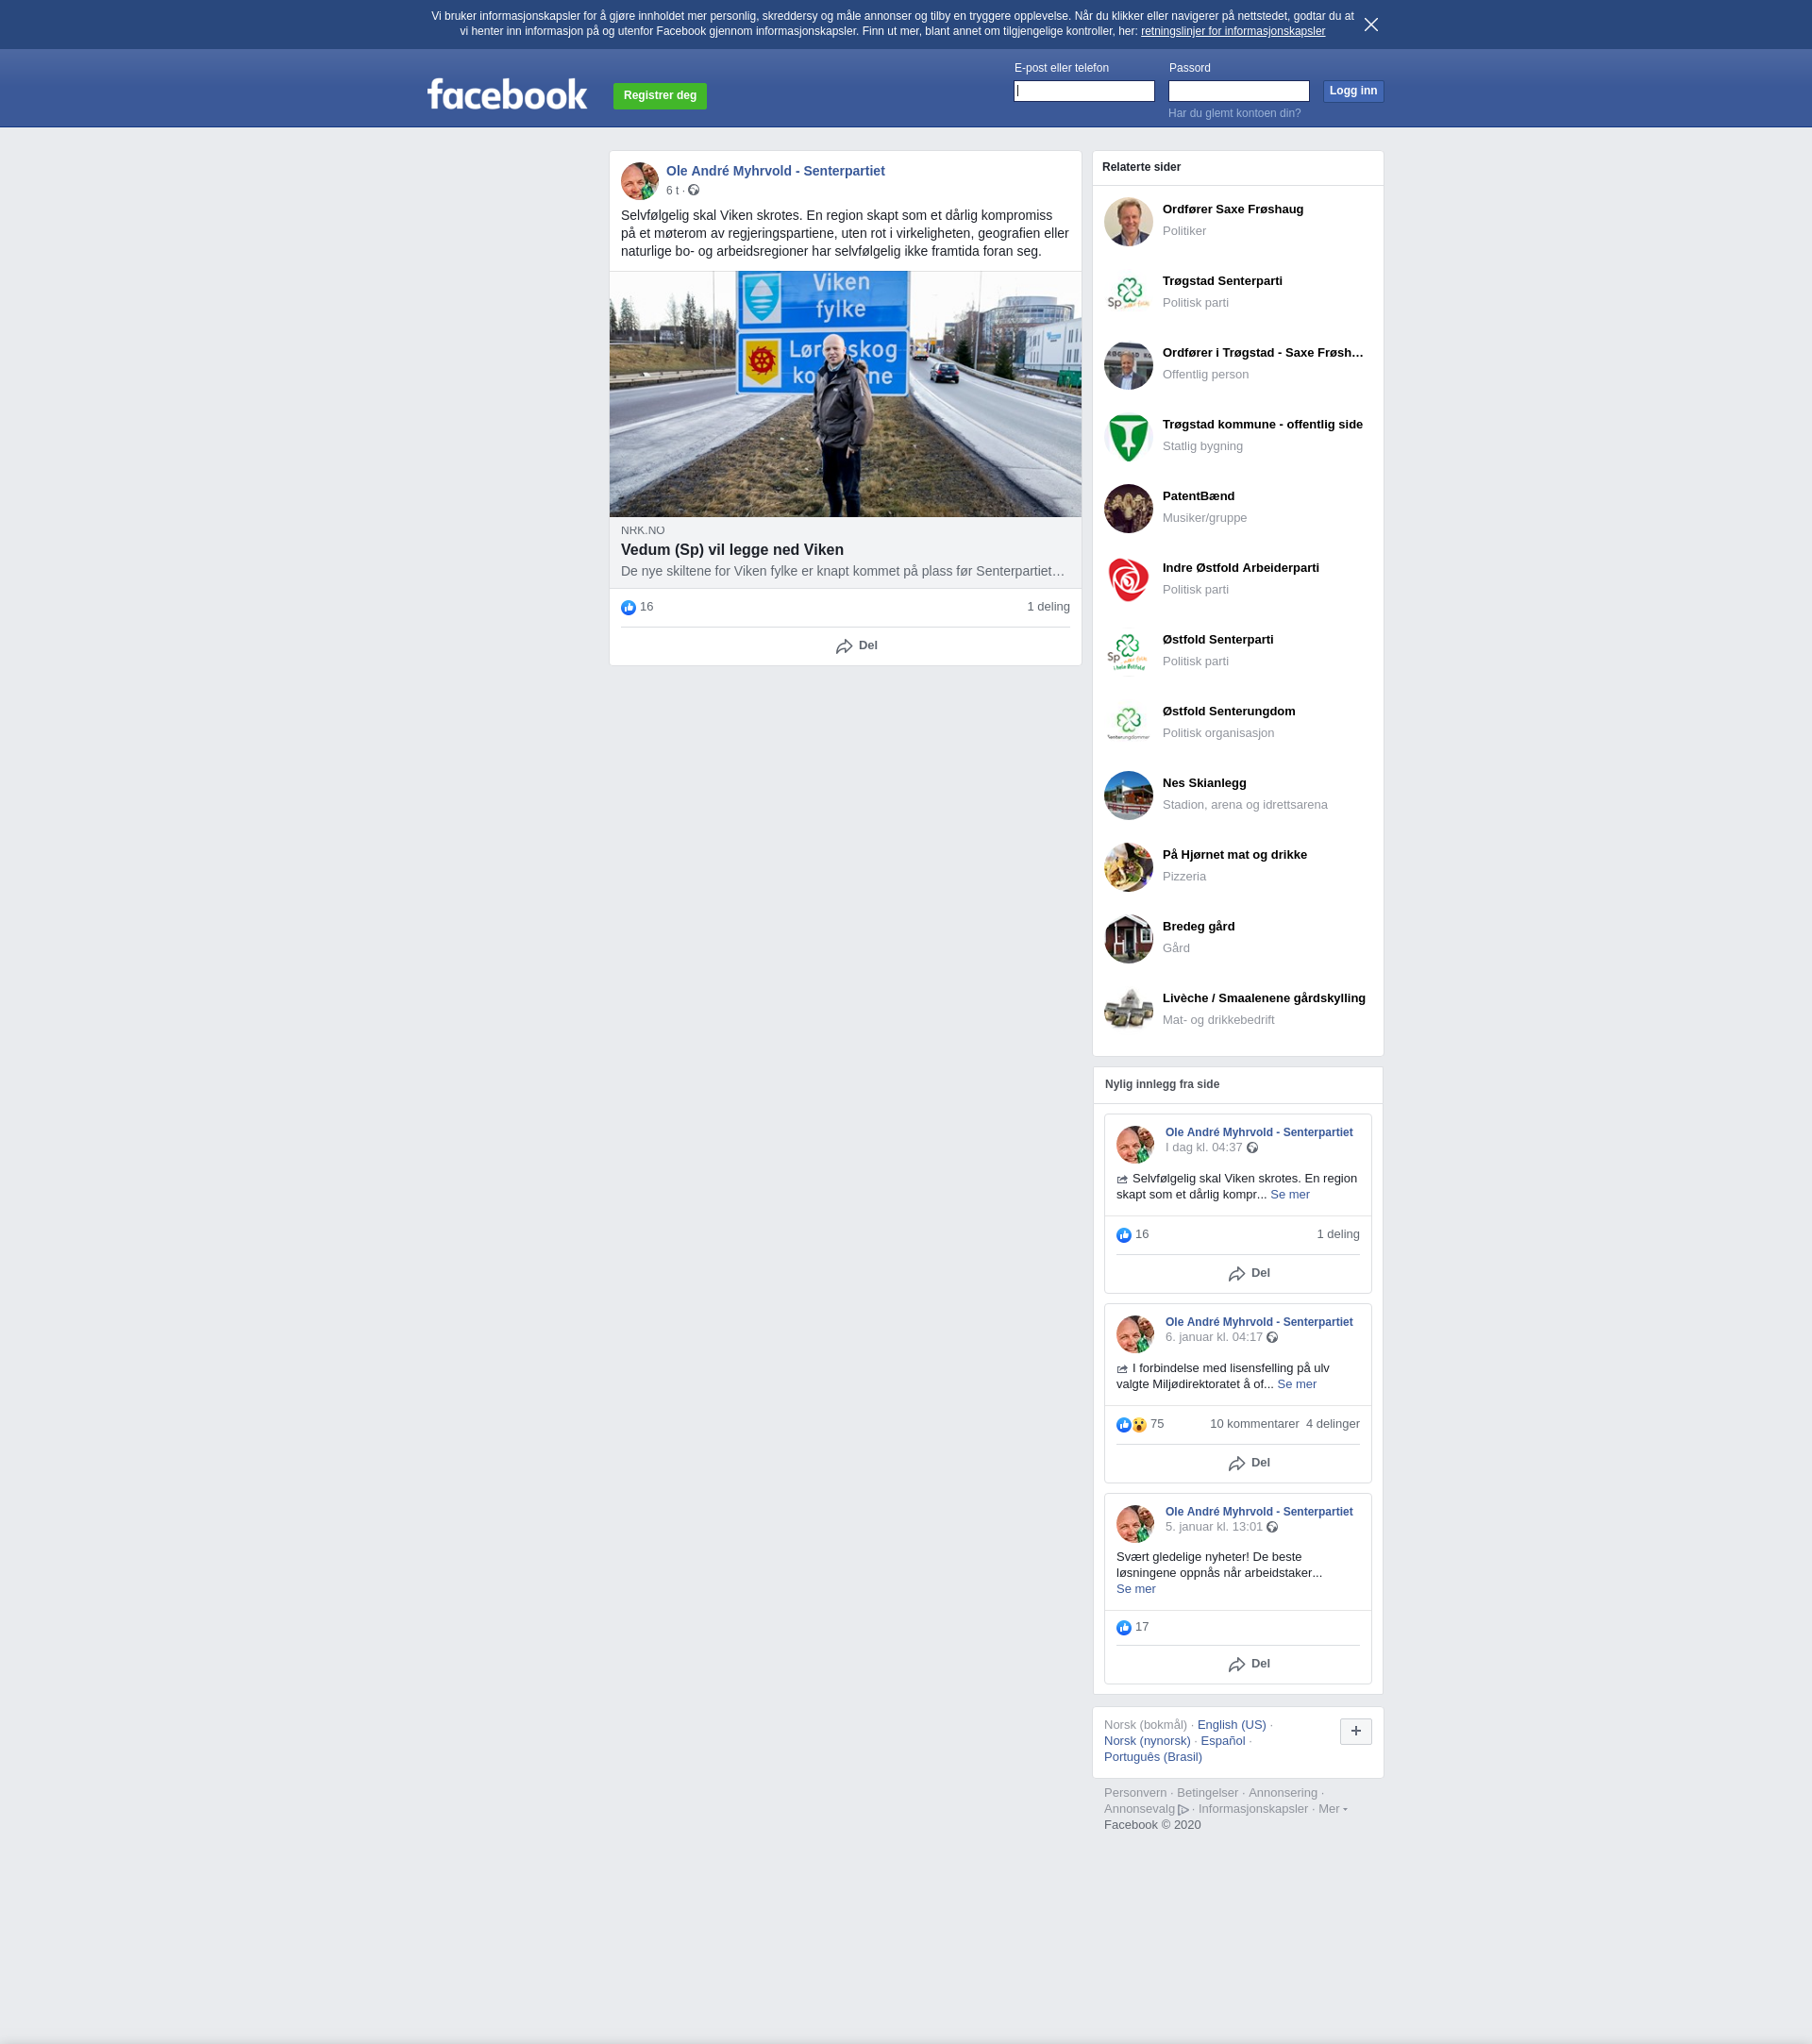Expand more languages with the plus button

pos(1355,1731)
